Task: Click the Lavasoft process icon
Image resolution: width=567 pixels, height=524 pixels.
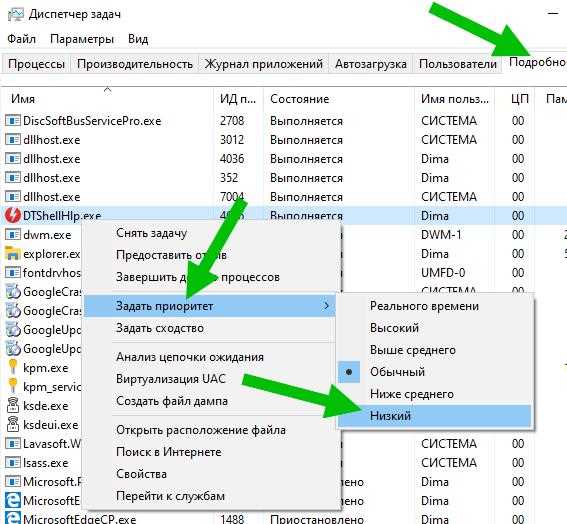Action: [13, 443]
